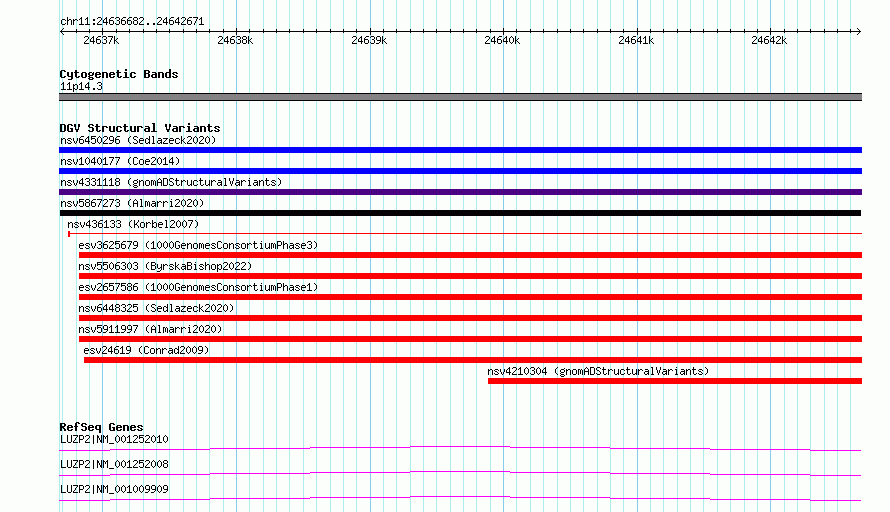Select the purple bar under nsv4331118
The width and height of the screenshot is (890, 512).
pyautogui.click(x=460, y=192)
